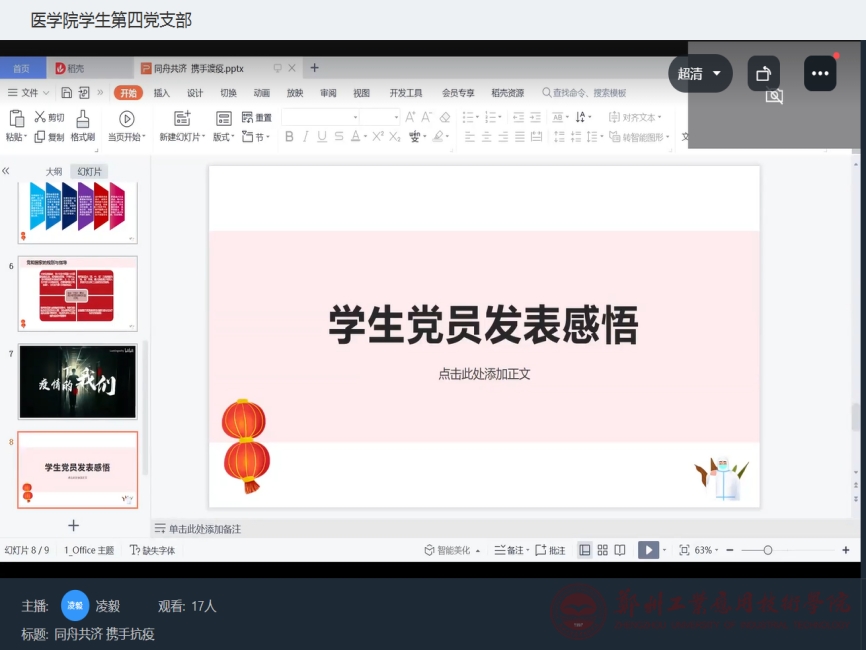Open the 超清 video quality dropdown

pos(700,73)
